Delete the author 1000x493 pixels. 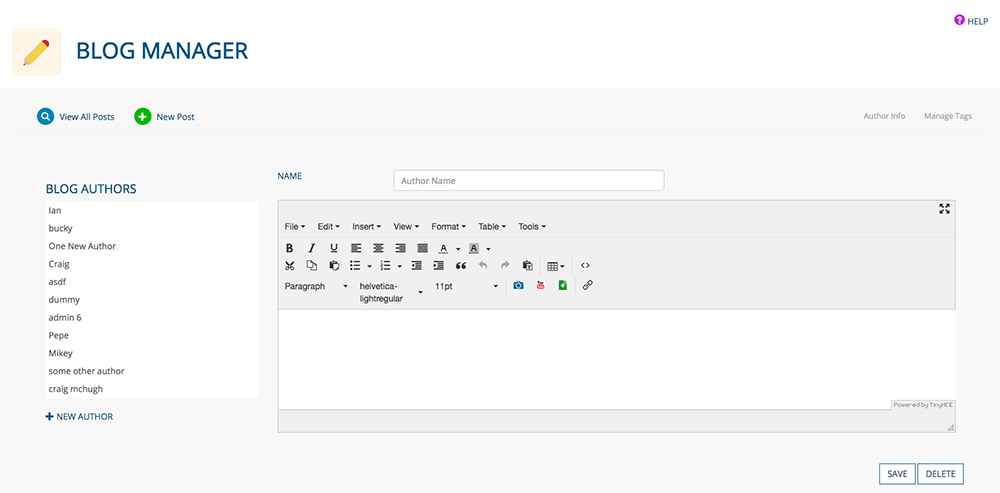pos(940,474)
